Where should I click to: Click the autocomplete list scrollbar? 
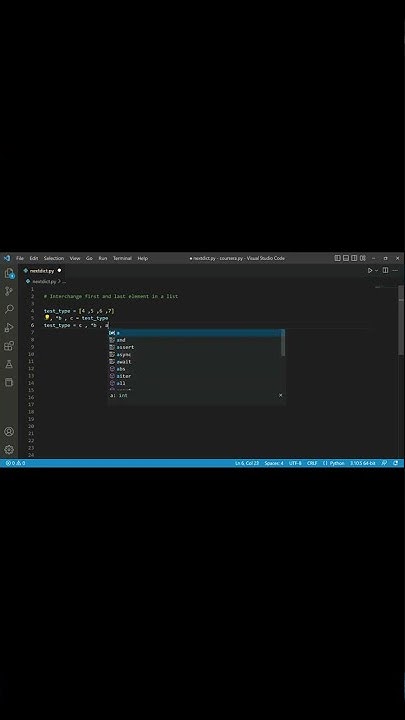coord(283,343)
